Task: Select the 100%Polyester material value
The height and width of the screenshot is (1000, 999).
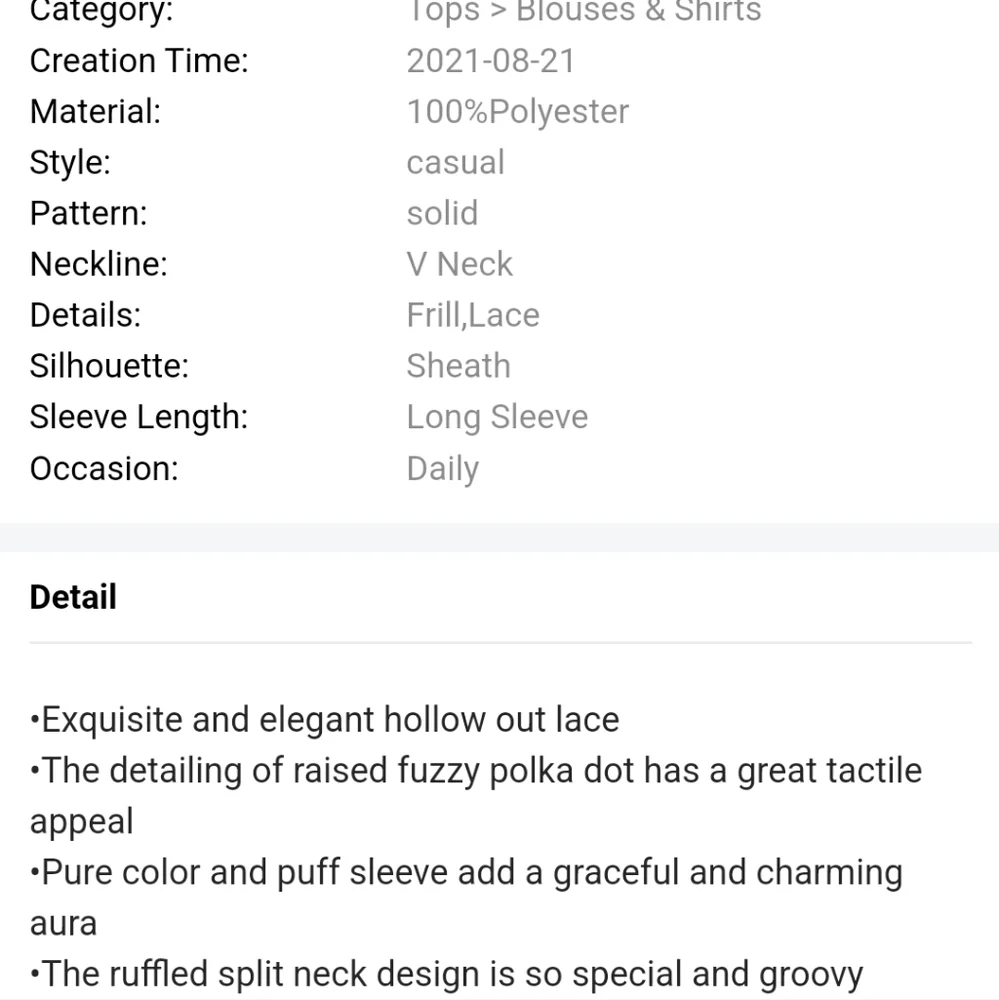Action: 517,112
